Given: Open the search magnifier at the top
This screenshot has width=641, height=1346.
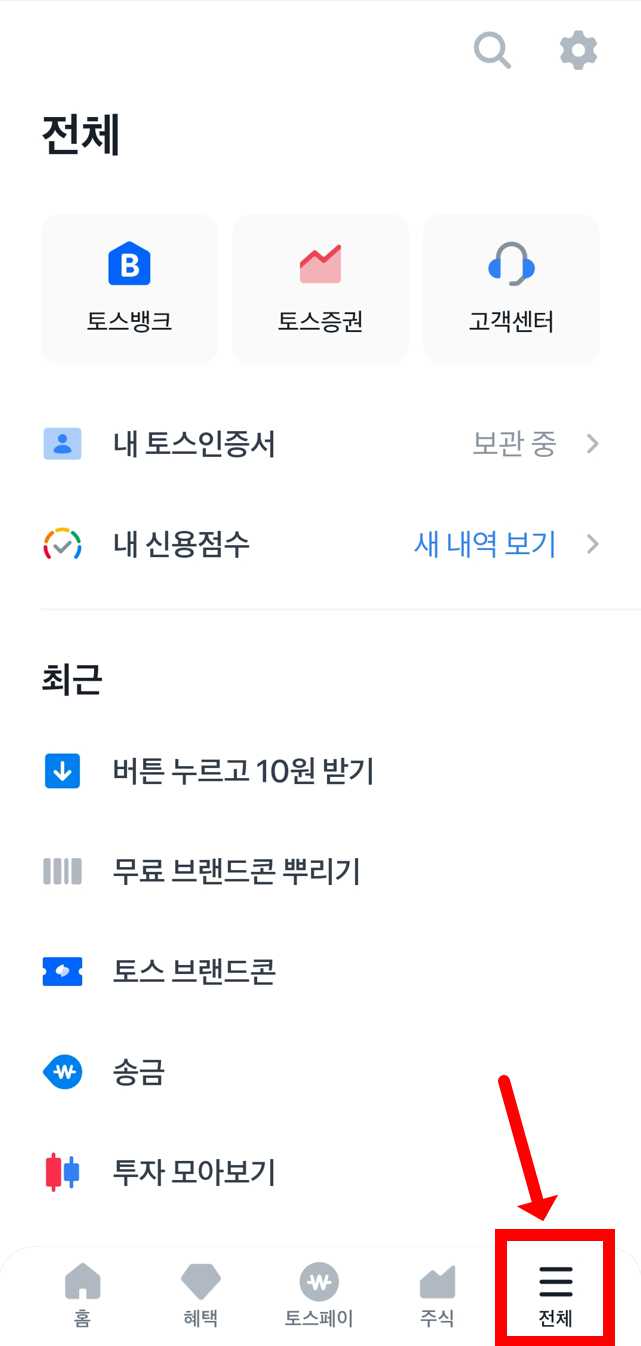Looking at the screenshot, I should coord(491,50).
